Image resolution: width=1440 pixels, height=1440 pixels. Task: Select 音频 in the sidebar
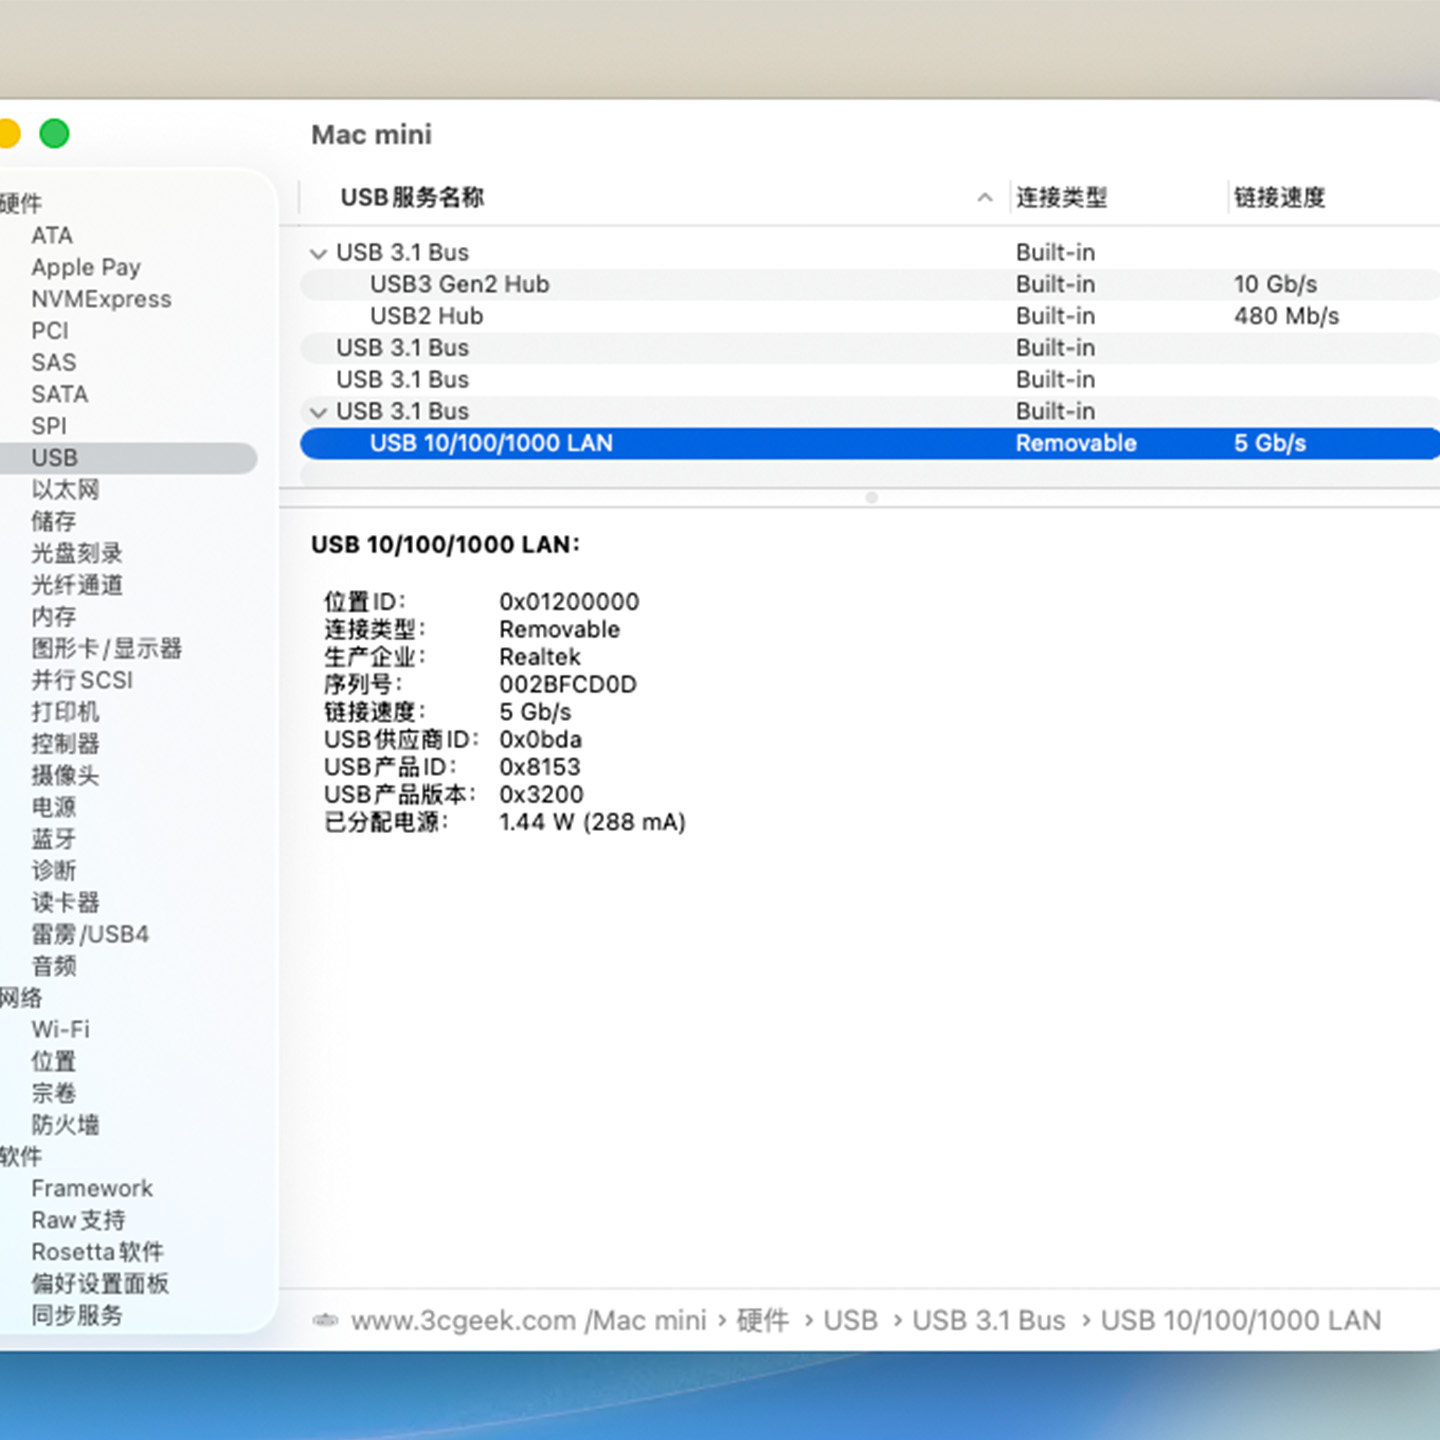pos(53,966)
